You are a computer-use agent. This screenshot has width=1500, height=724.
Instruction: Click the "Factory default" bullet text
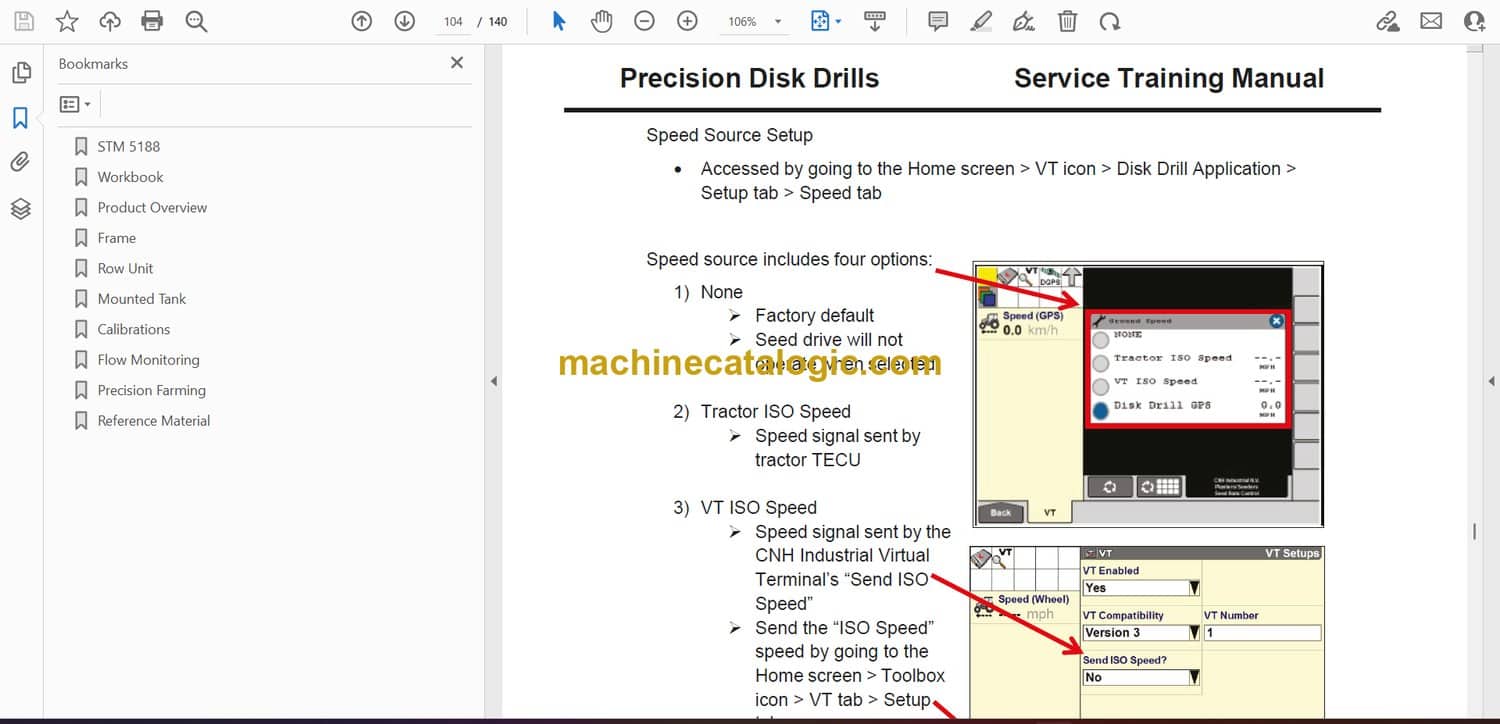coord(814,315)
